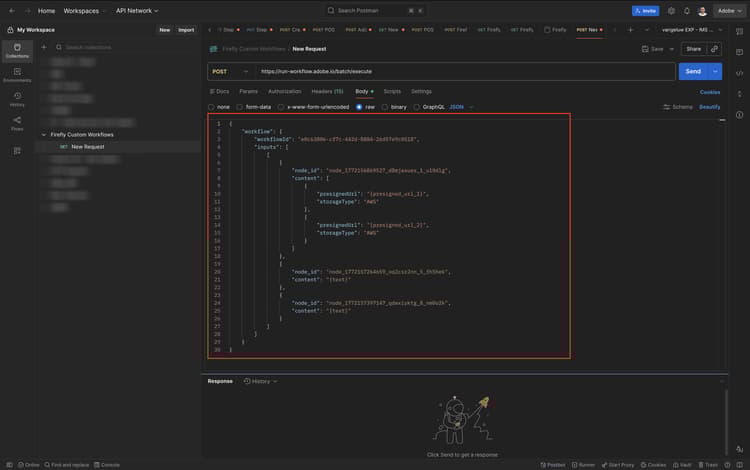750x470 pixels.
Task: Click the Beautify link
Action: [x=709, y=106]
